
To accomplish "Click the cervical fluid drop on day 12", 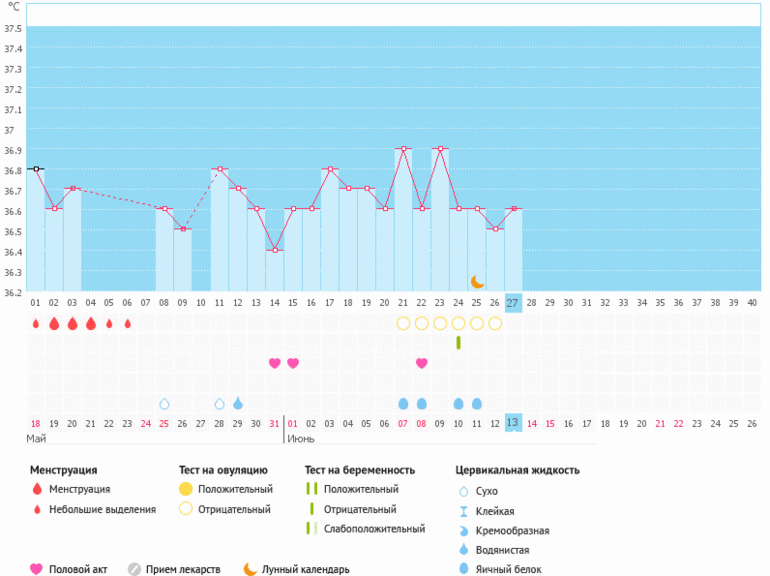I will tap(238, 404).
